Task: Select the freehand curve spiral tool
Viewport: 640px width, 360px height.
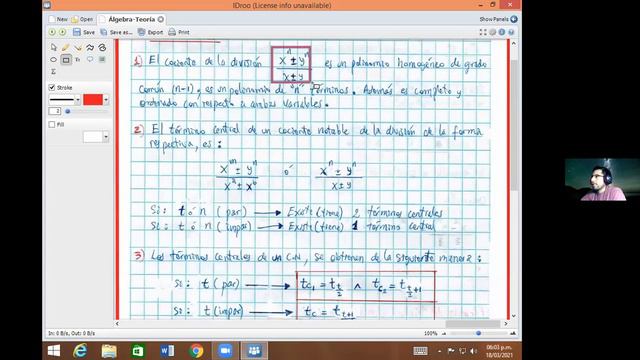Action: point(102,47)
